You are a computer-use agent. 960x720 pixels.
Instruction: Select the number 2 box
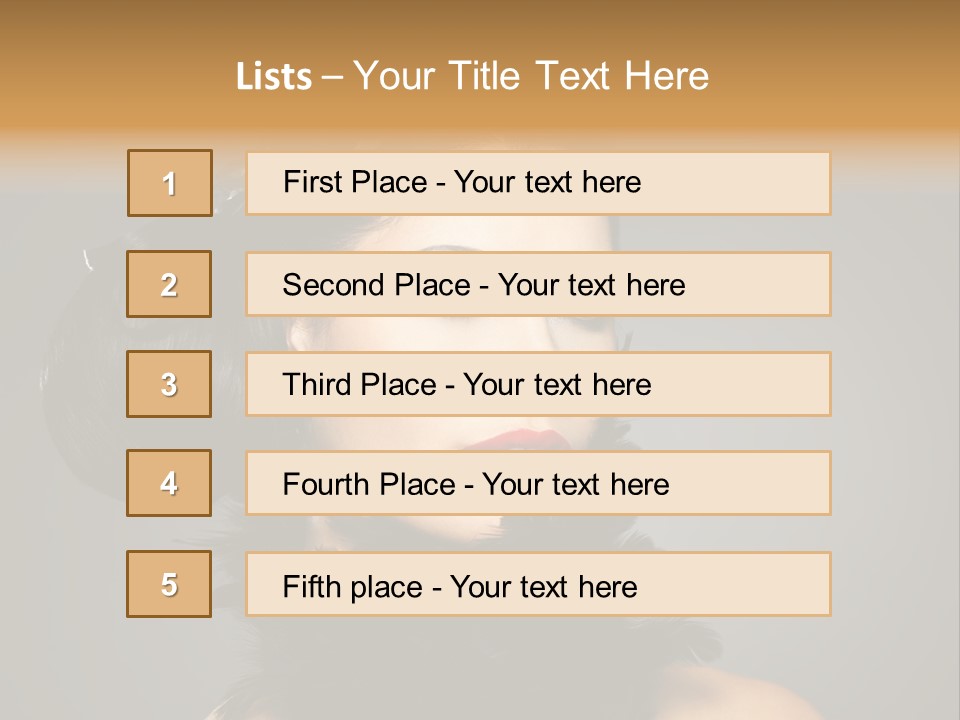coord(169,284)
